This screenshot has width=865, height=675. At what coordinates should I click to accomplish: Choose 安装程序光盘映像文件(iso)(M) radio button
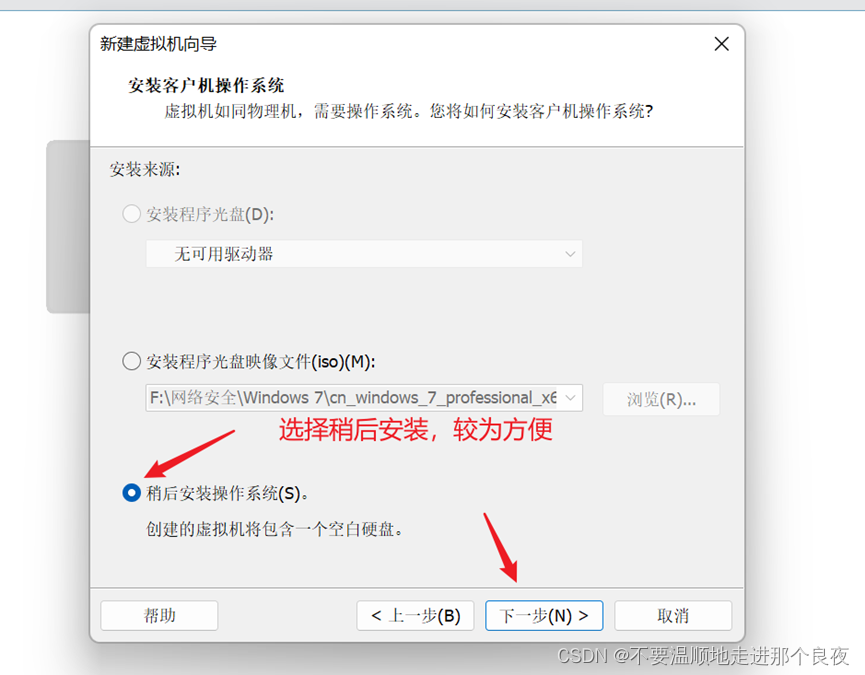[x=131, y=362]
